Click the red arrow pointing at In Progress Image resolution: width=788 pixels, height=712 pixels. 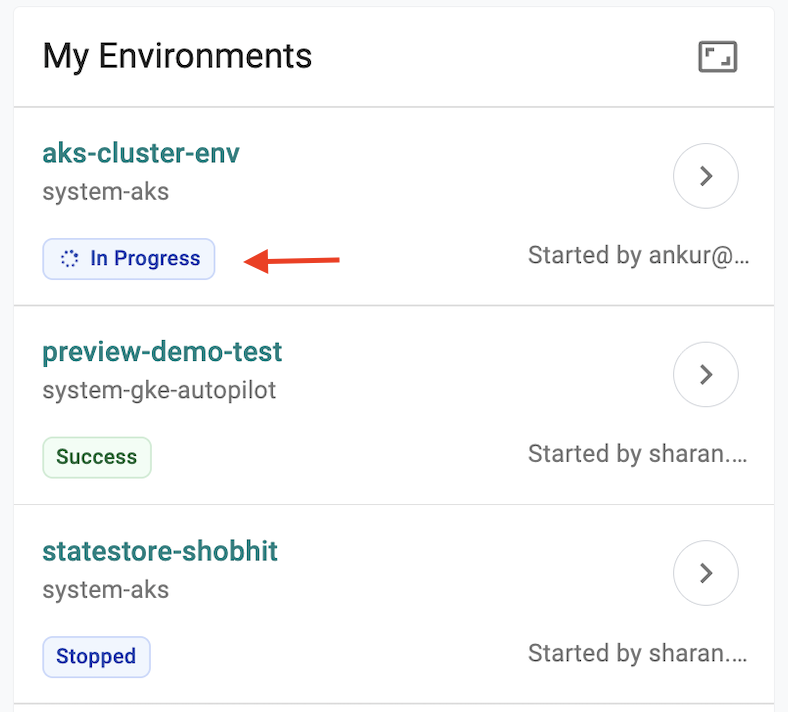coord(293,262)
